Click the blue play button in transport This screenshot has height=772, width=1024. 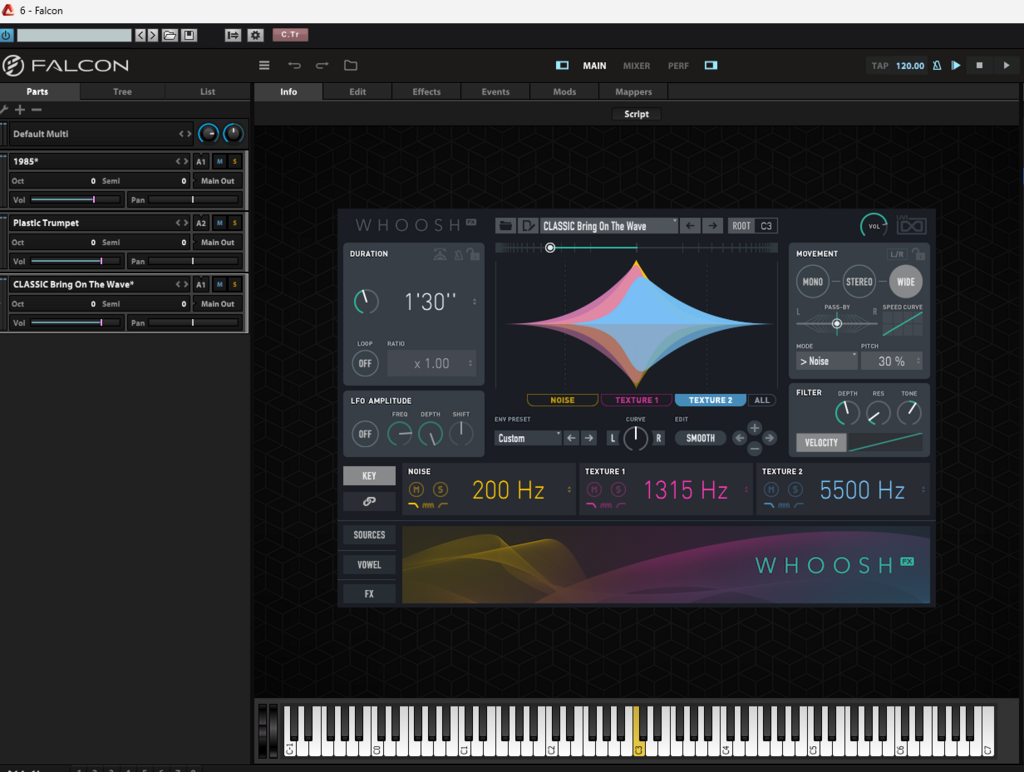coord(955,65)
